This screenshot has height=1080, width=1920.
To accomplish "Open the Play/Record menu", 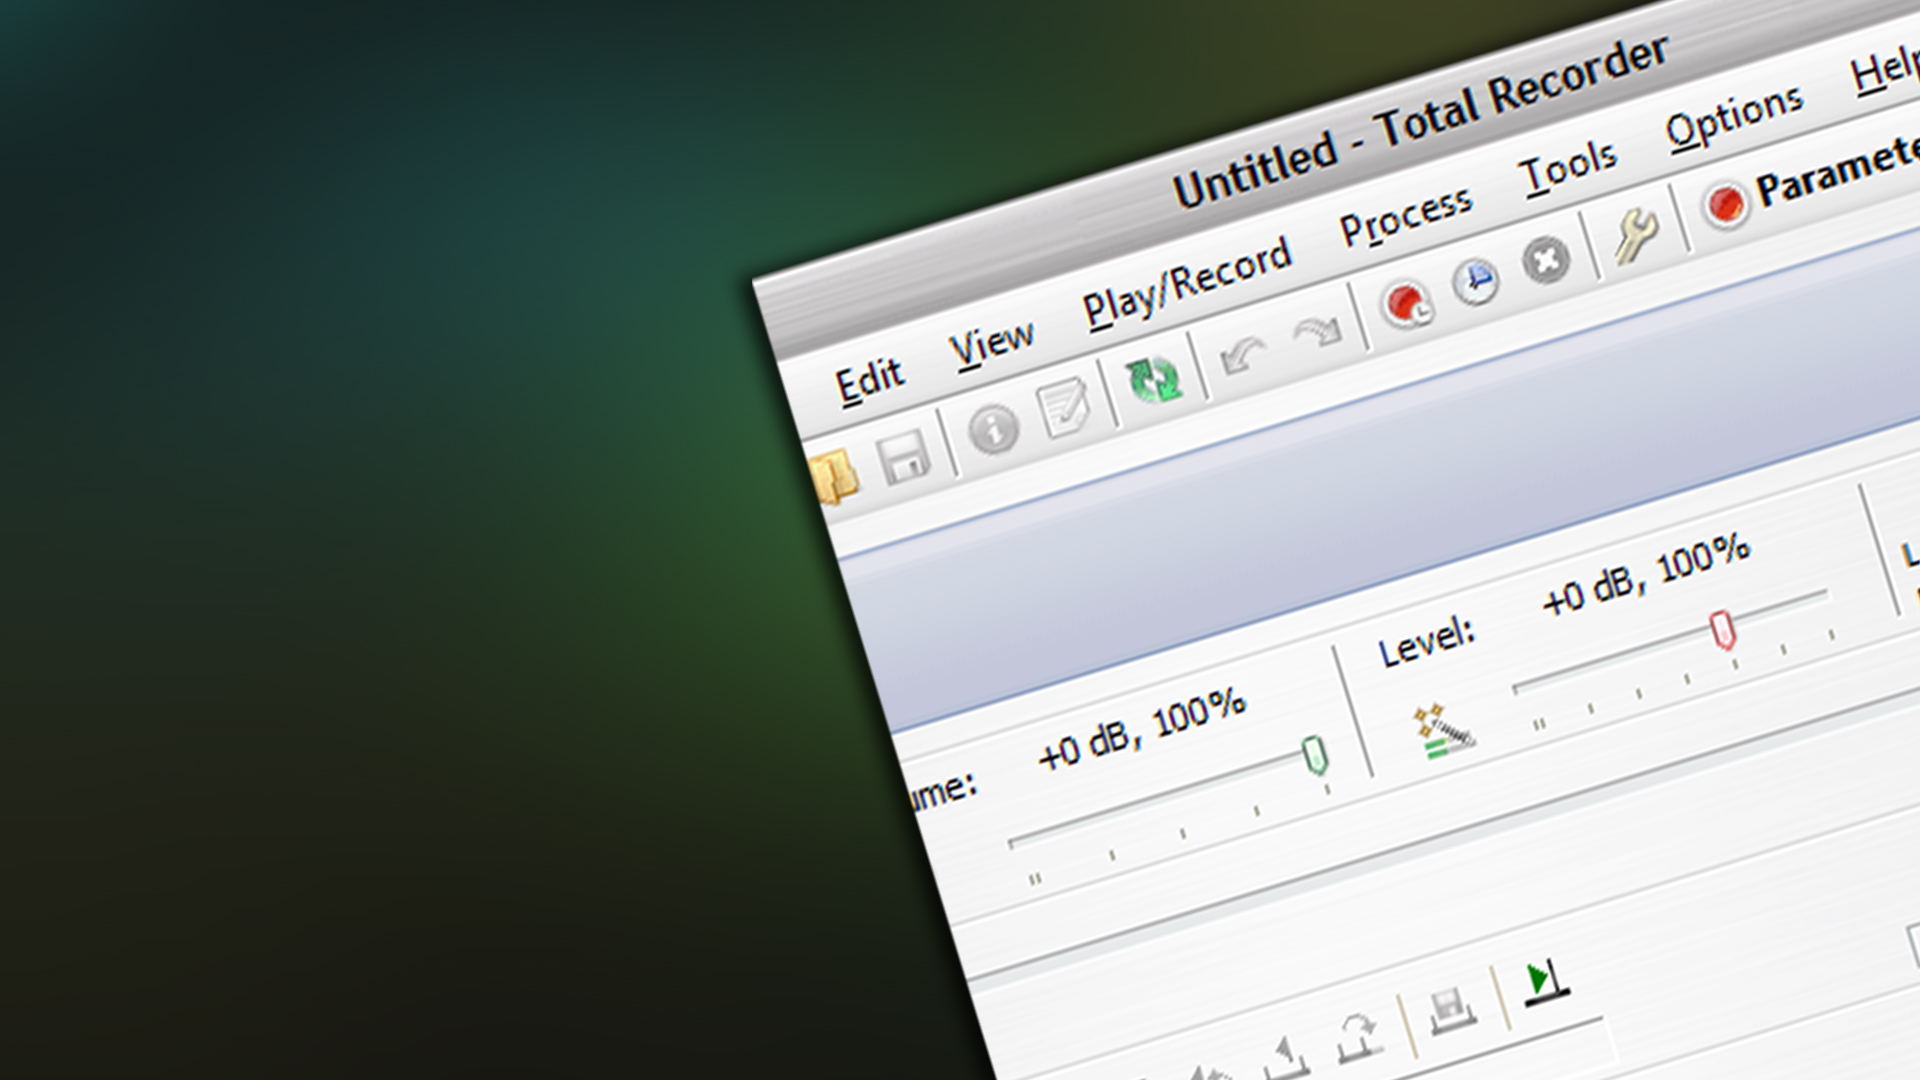I will tap(1187, 283).
